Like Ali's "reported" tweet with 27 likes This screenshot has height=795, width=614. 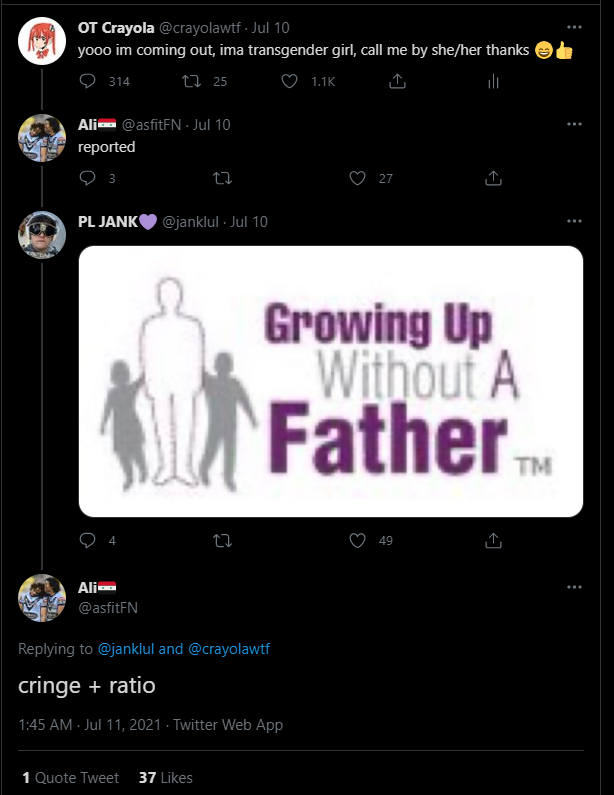(357, 178)
